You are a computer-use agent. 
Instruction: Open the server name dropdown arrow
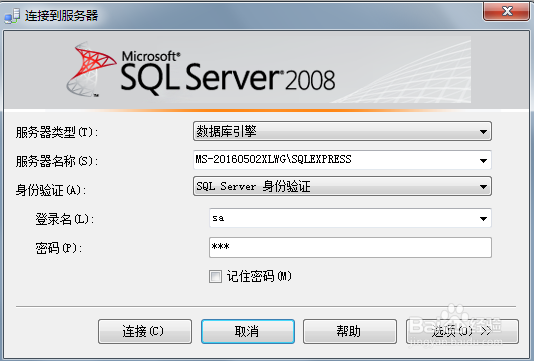point(483,160)
